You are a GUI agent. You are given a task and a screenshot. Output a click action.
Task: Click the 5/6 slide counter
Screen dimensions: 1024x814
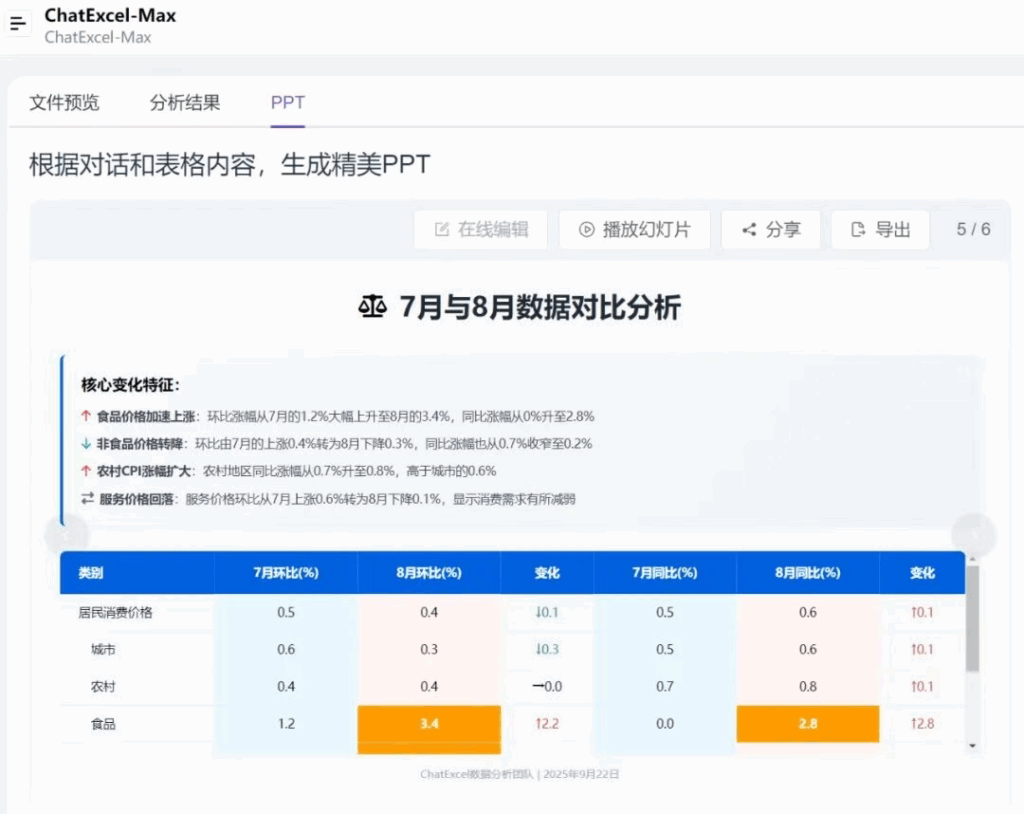pyautogui.click(x=971, y=229)
